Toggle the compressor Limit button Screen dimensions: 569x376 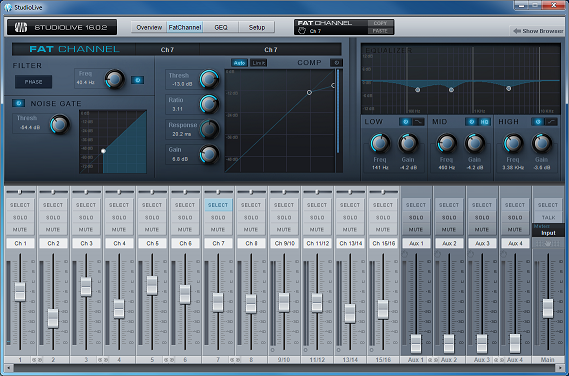click(x=259, y=63)
